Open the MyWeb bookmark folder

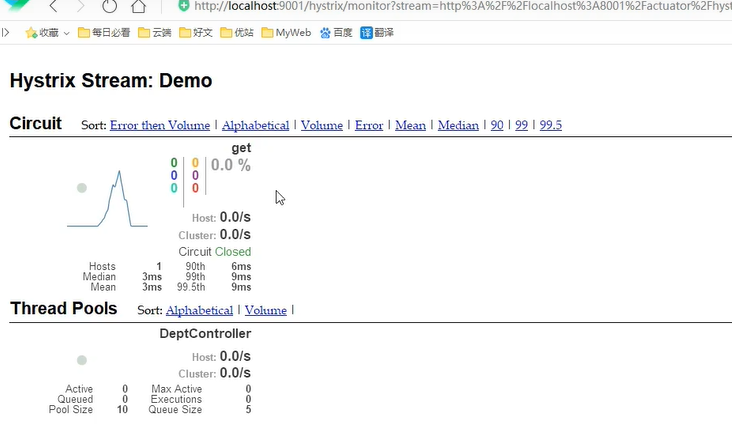pos(286,33)
